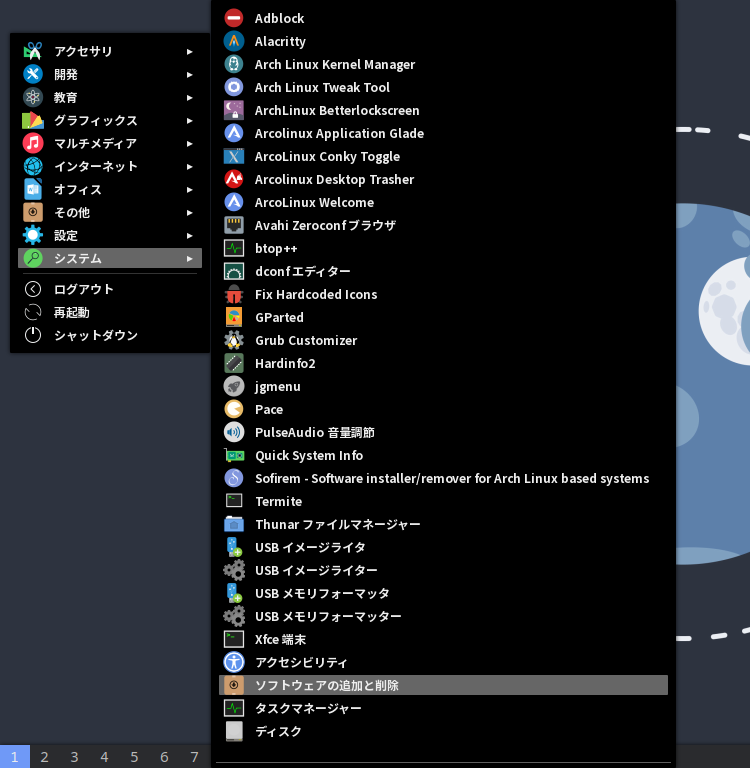Screen dimensions: 750x768
Task: Expand the インターネット submenu arrow
Action: click(x=190, y=166)
